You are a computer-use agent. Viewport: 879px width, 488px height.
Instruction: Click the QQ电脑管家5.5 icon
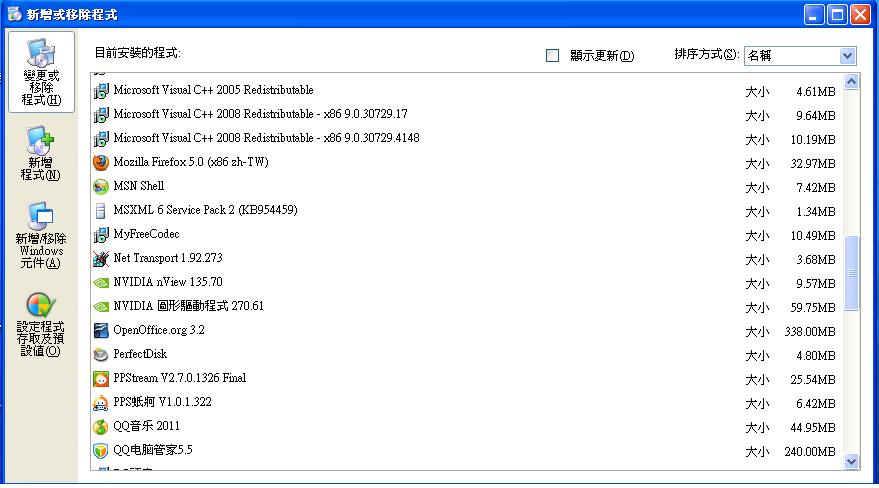pyautogui.click(x=101, y=451)
